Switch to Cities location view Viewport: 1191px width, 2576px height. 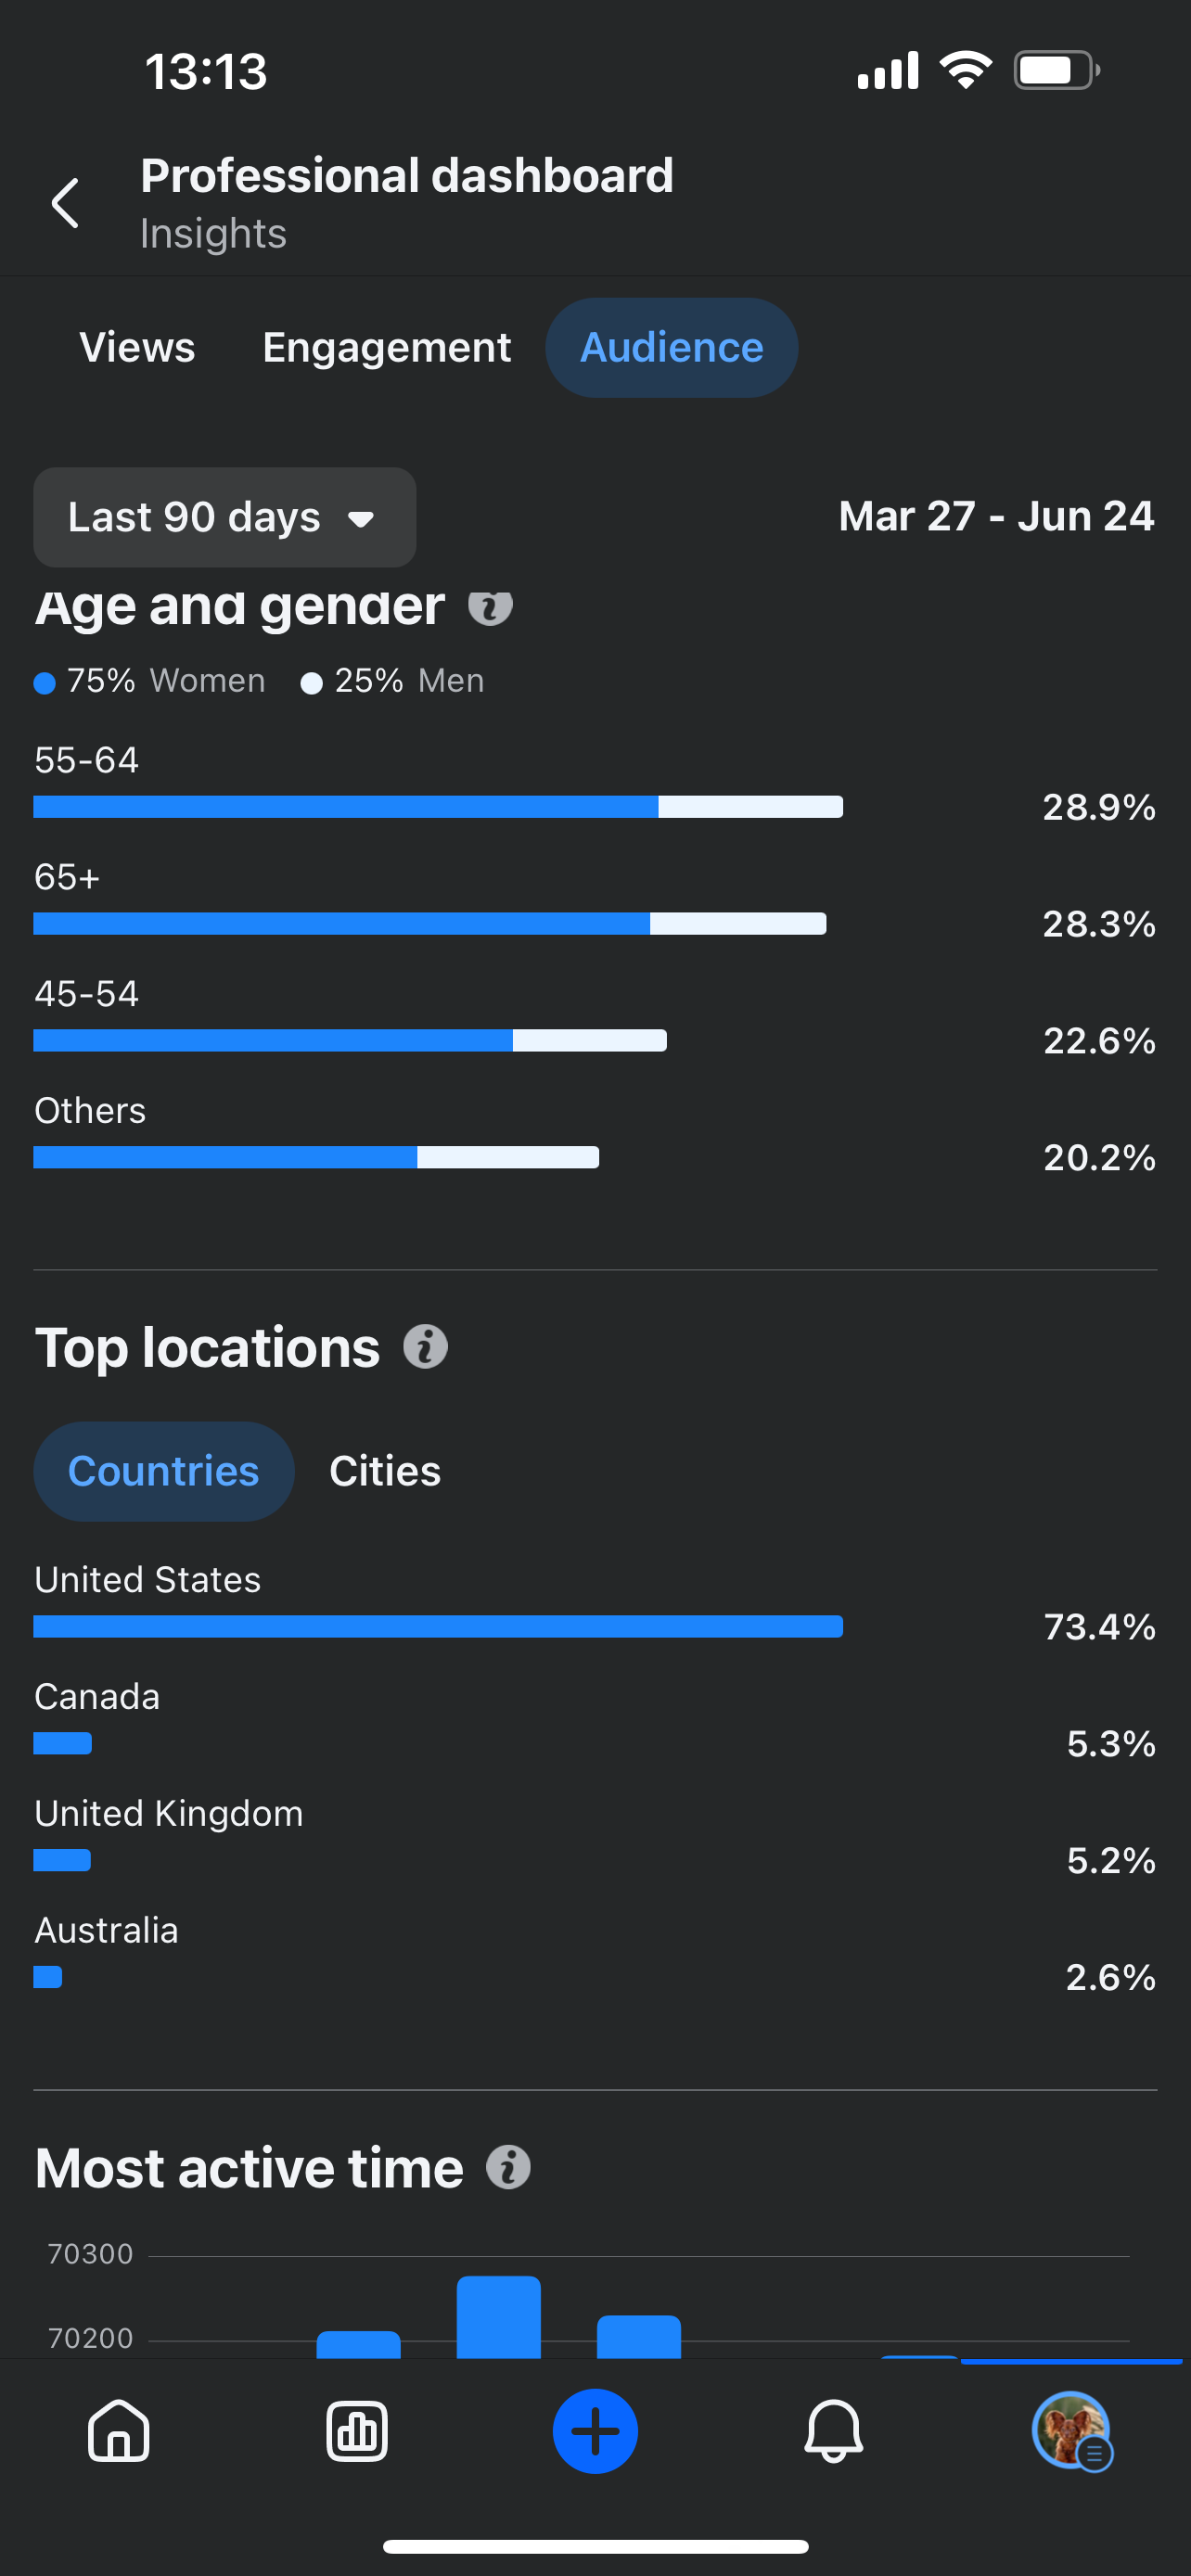[x=385, y=1471]
